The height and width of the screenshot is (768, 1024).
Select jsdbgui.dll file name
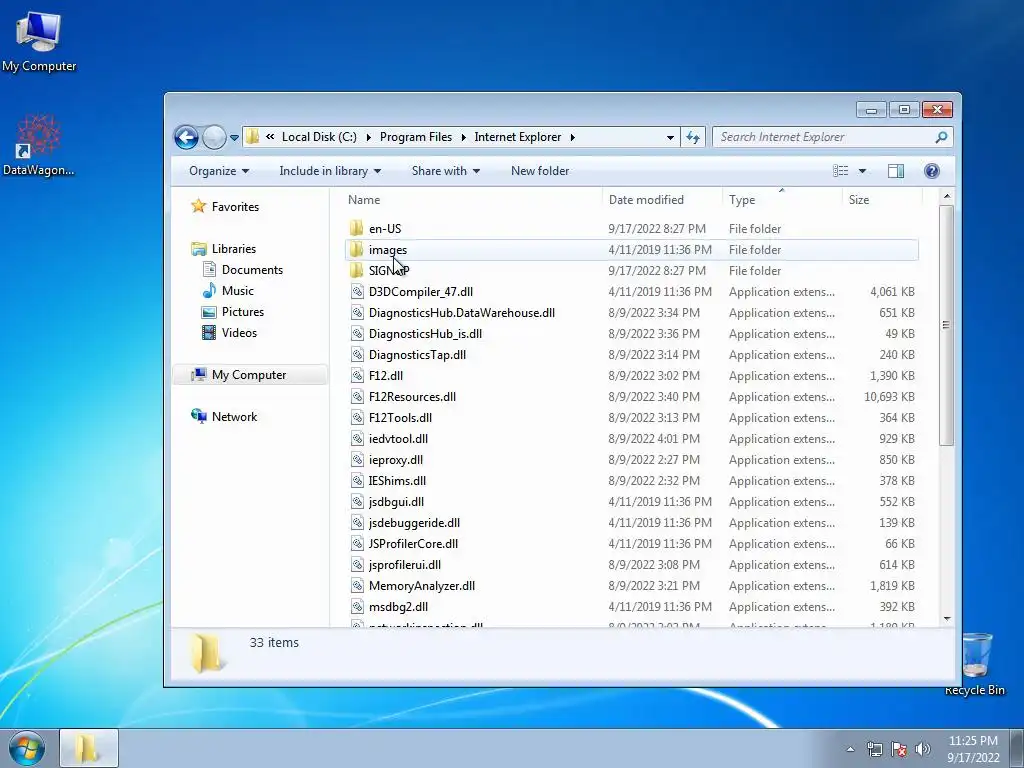tap(396, 502)
